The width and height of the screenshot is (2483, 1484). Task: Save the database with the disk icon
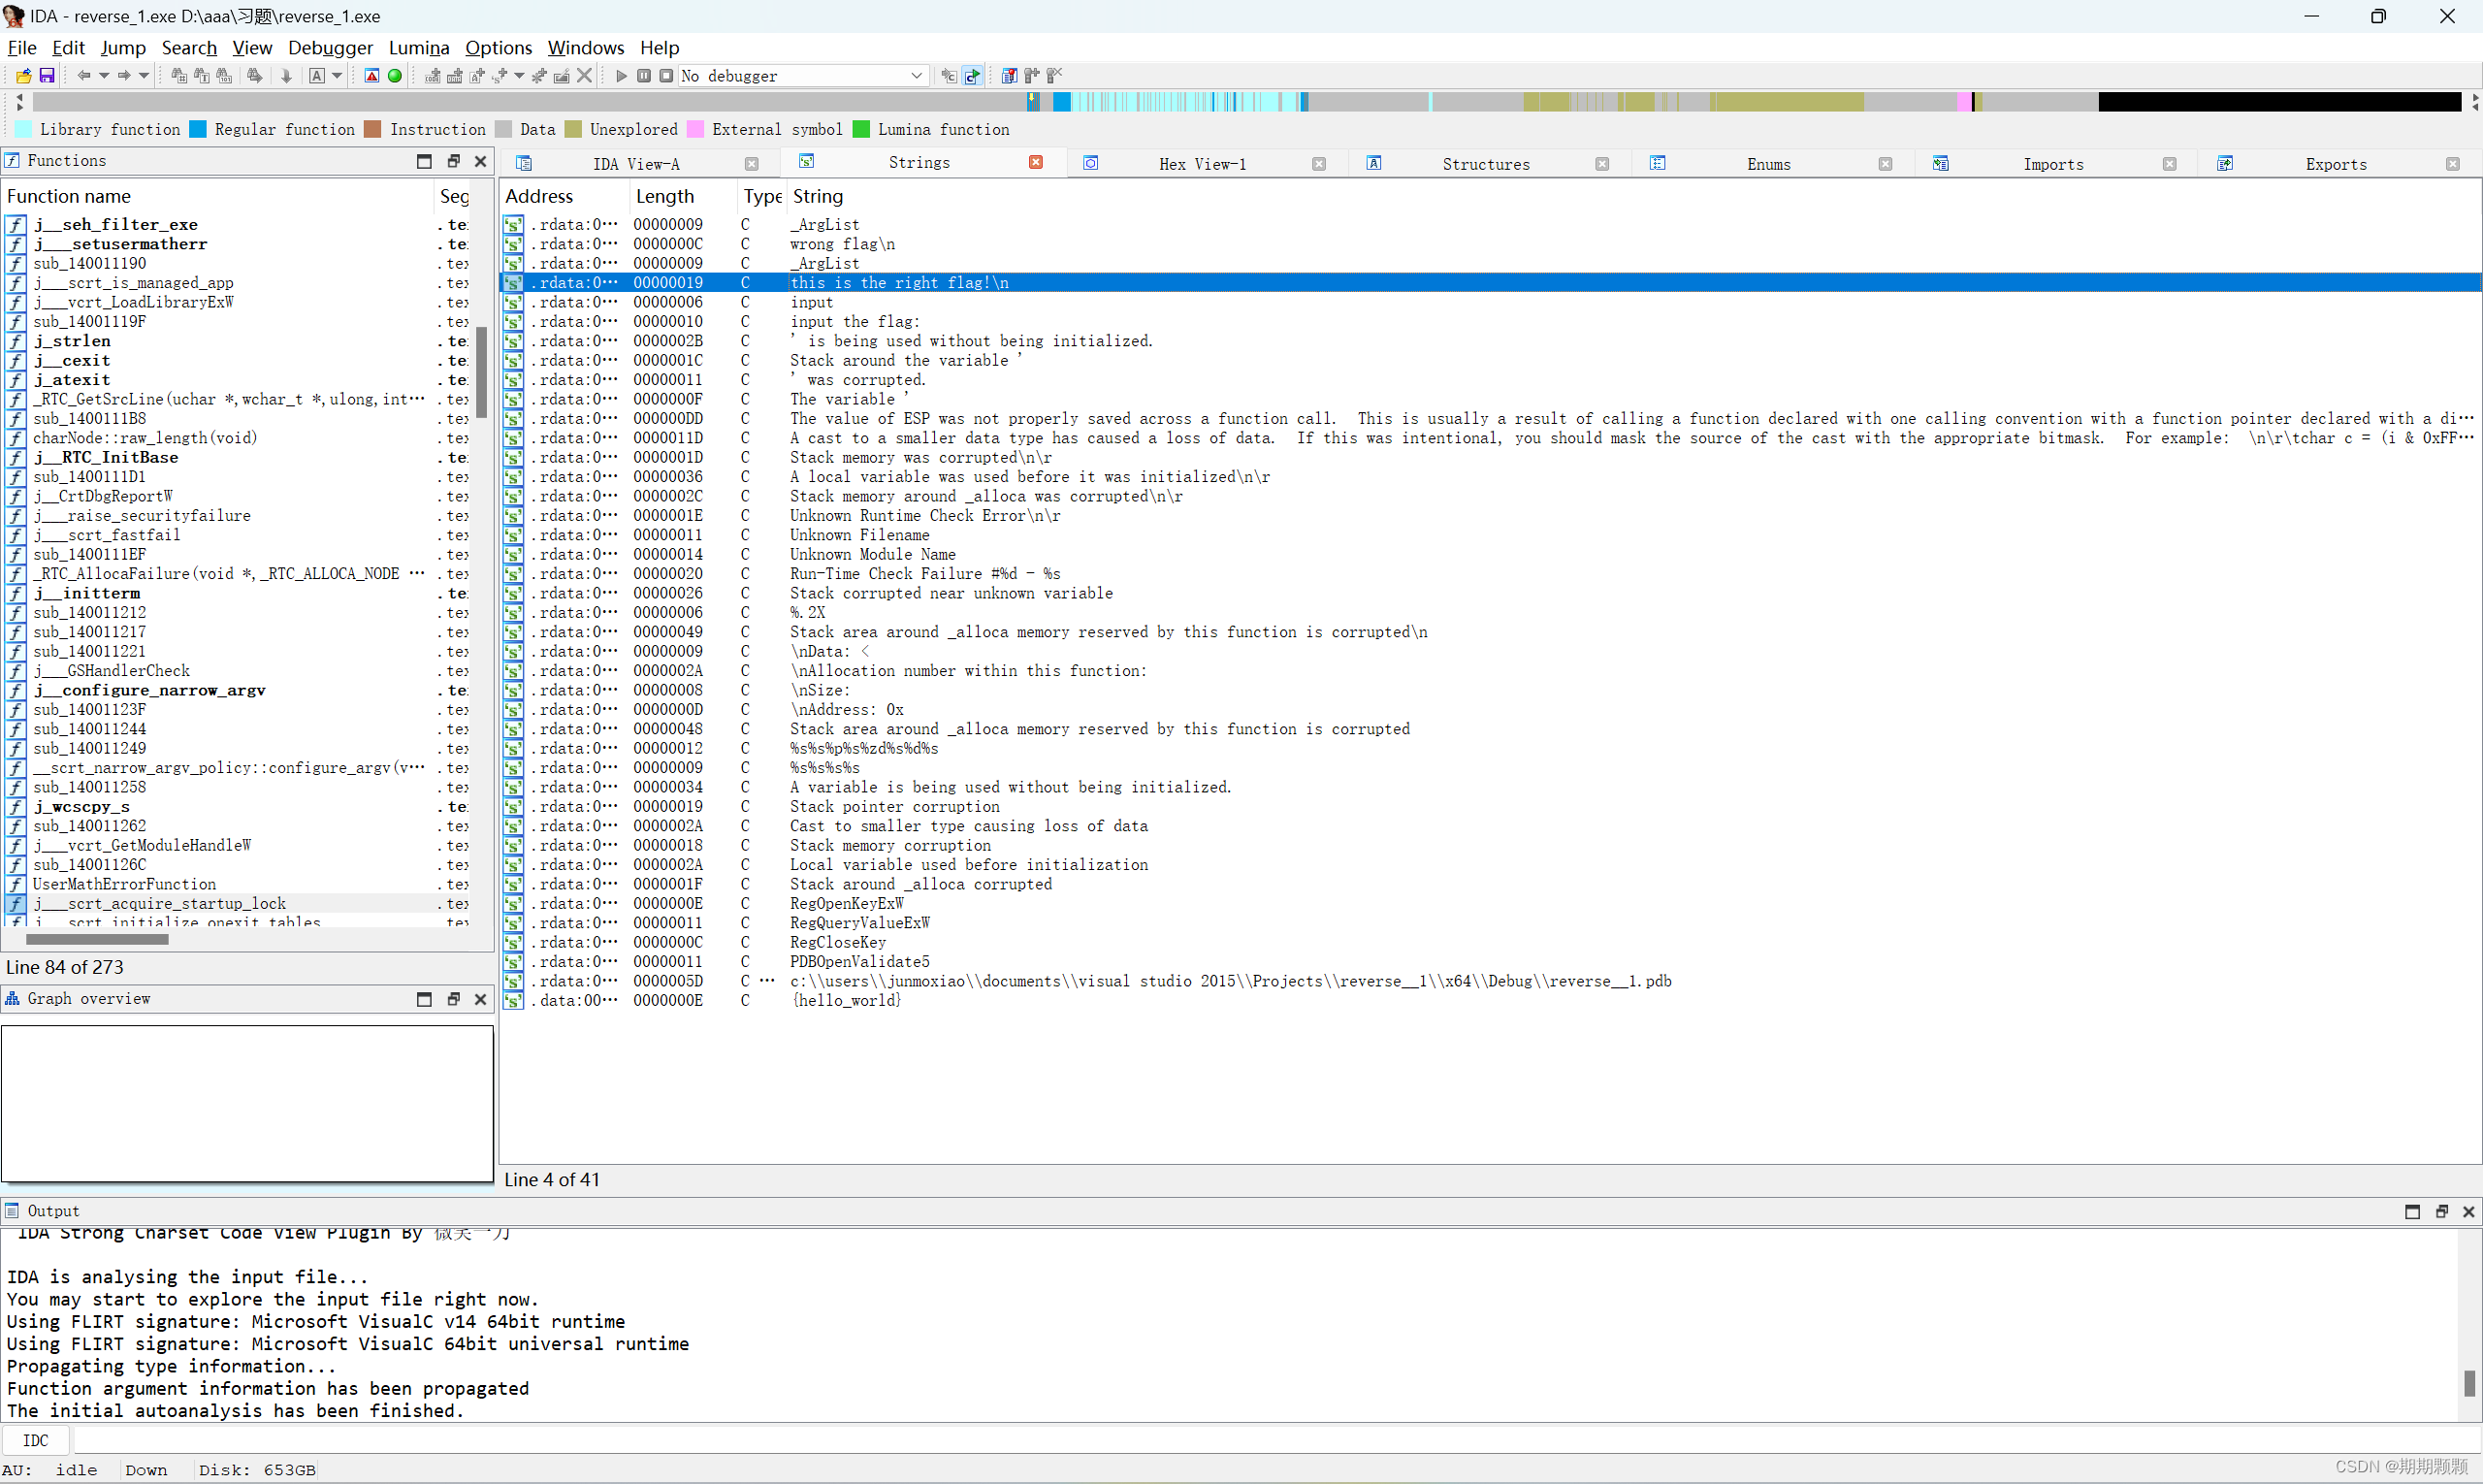tap(46, 75)
